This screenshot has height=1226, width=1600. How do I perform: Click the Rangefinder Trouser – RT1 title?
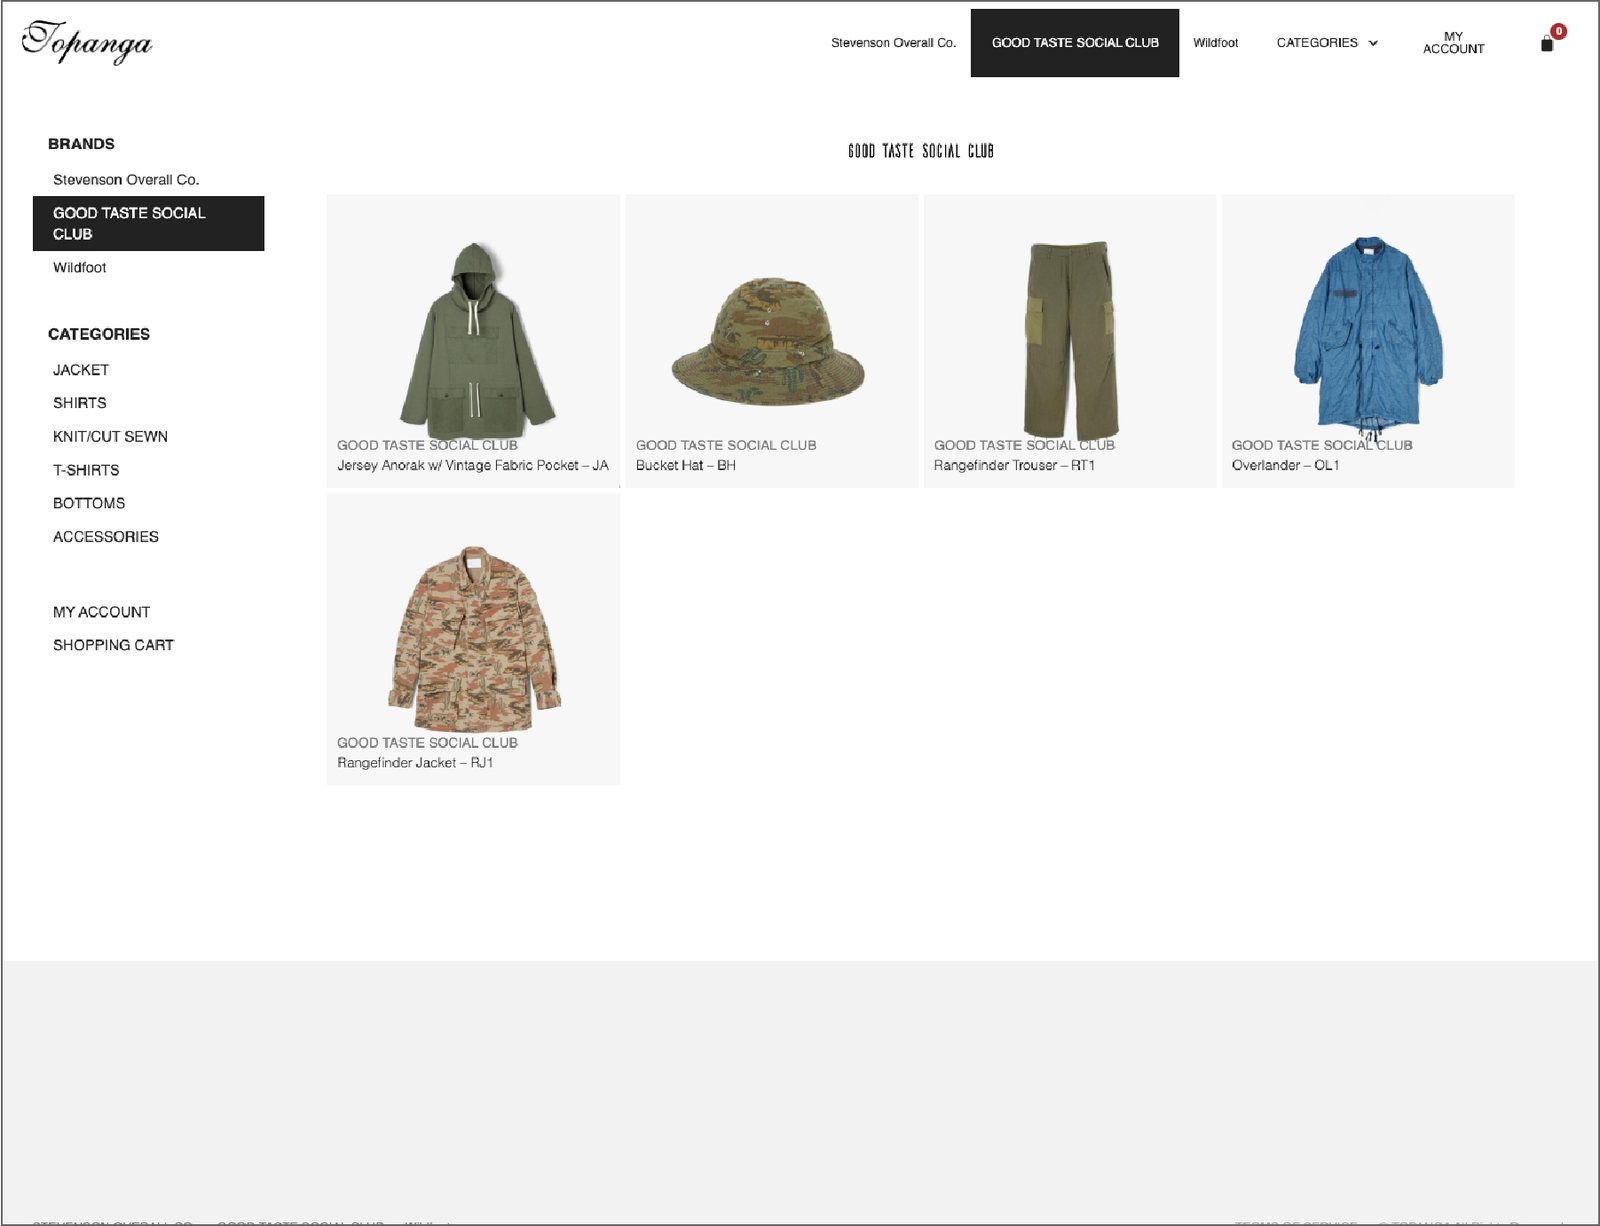tap(1014, 466)
